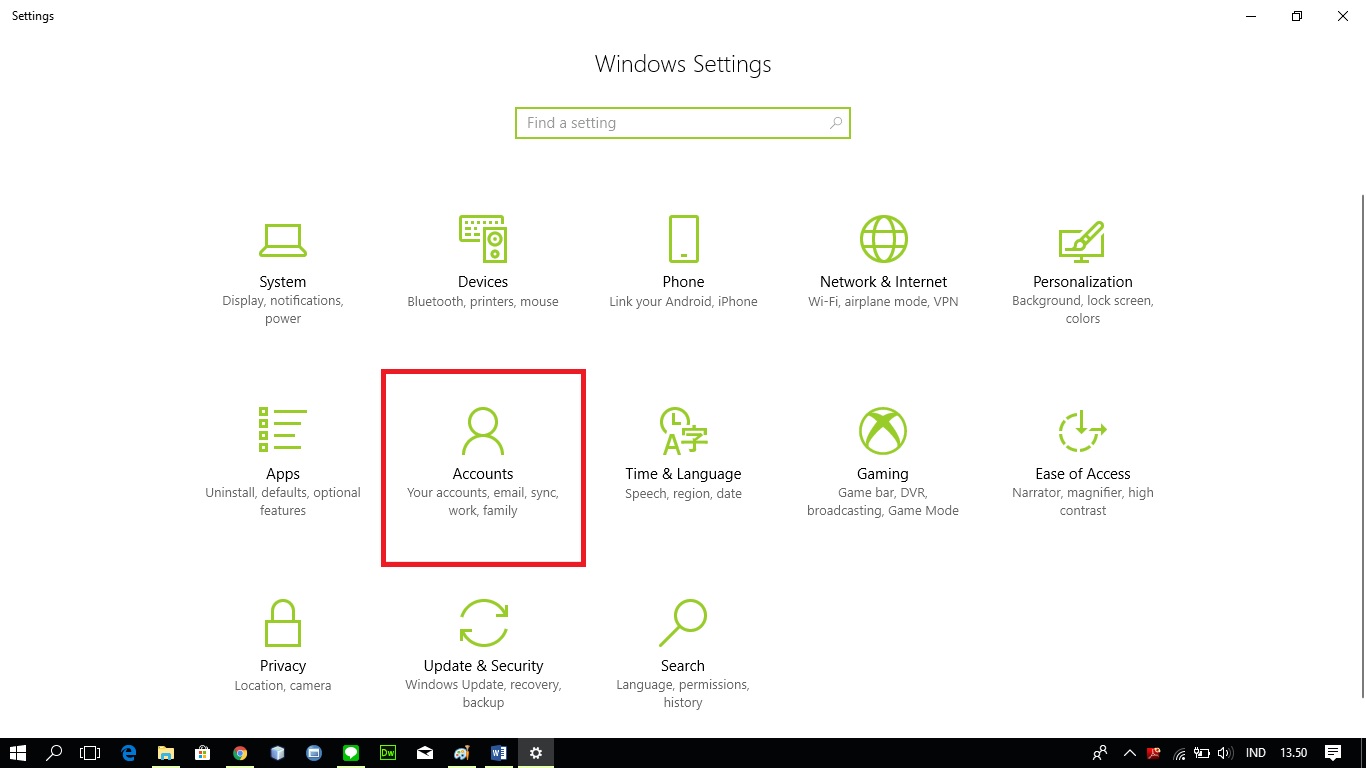The image size is (1366, 768).
Task: Open the Action Center notification icon
Action: coord(1332,753)
